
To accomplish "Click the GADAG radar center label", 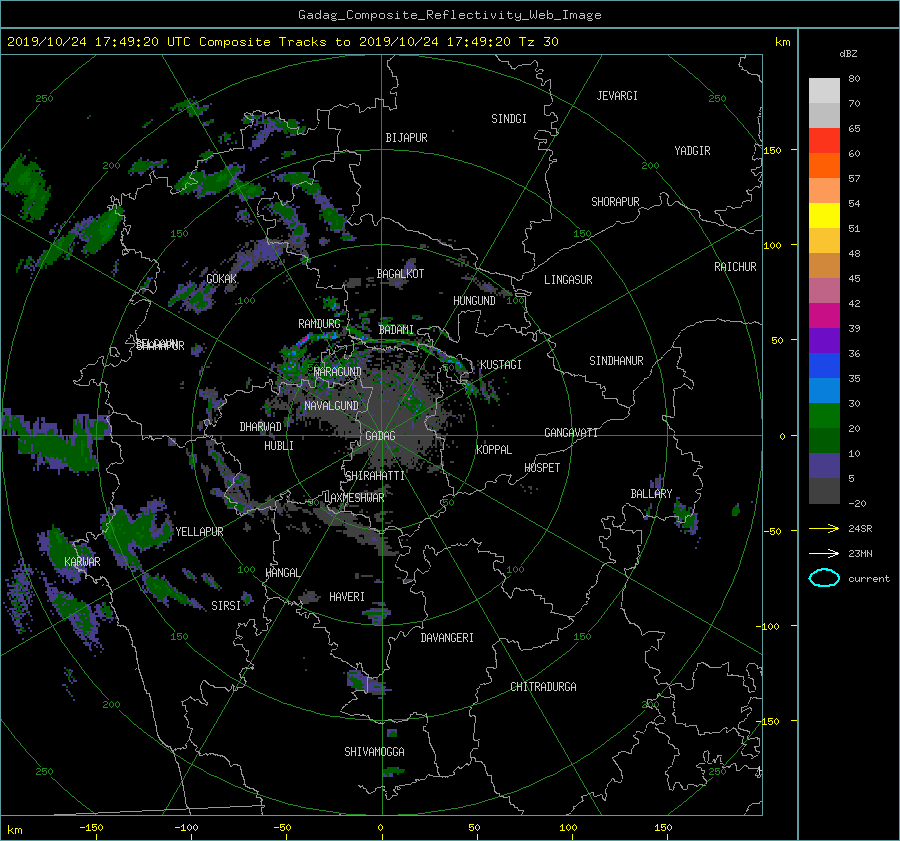I will tap(380, 436).
